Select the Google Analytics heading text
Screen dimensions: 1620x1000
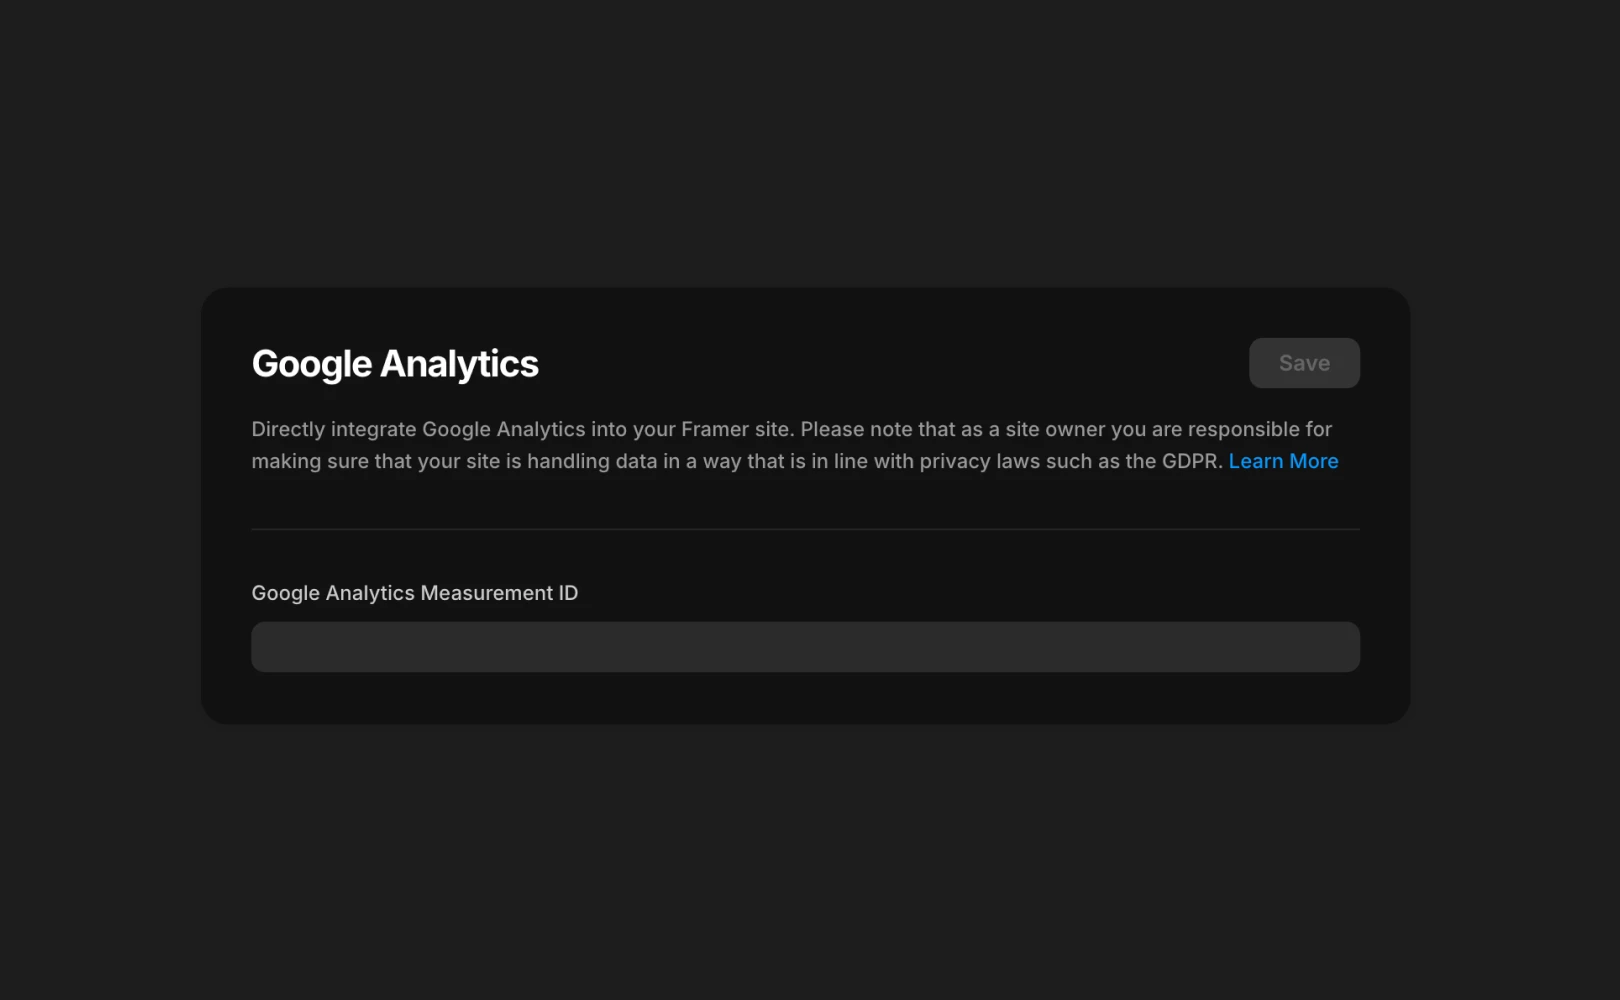[394, 363]
